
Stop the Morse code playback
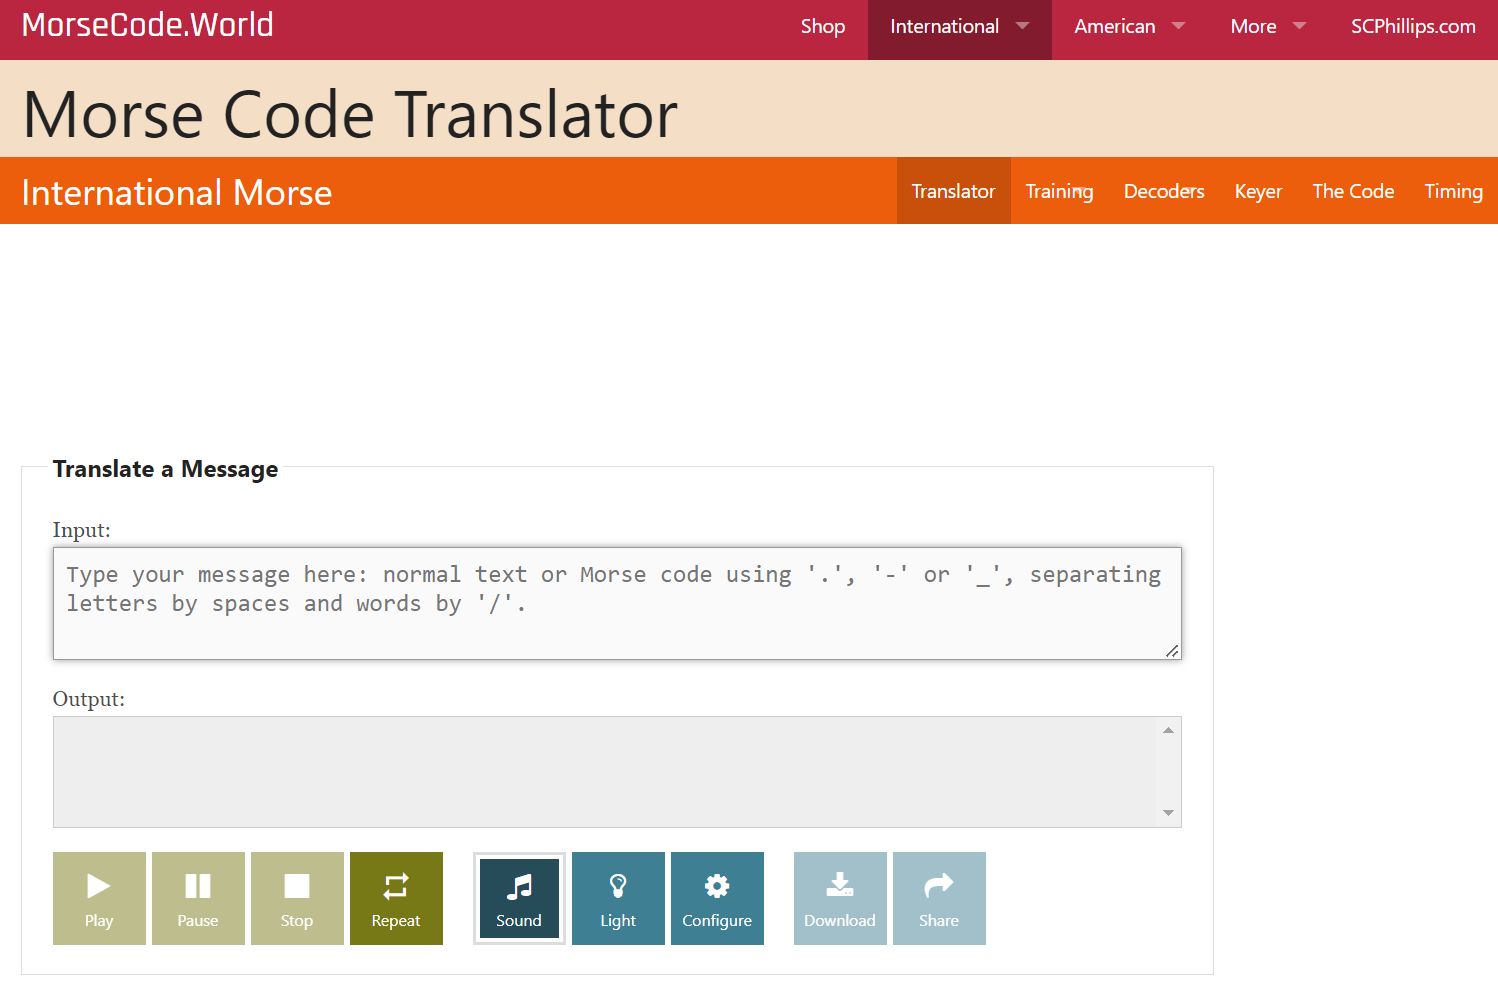[296, 898]
